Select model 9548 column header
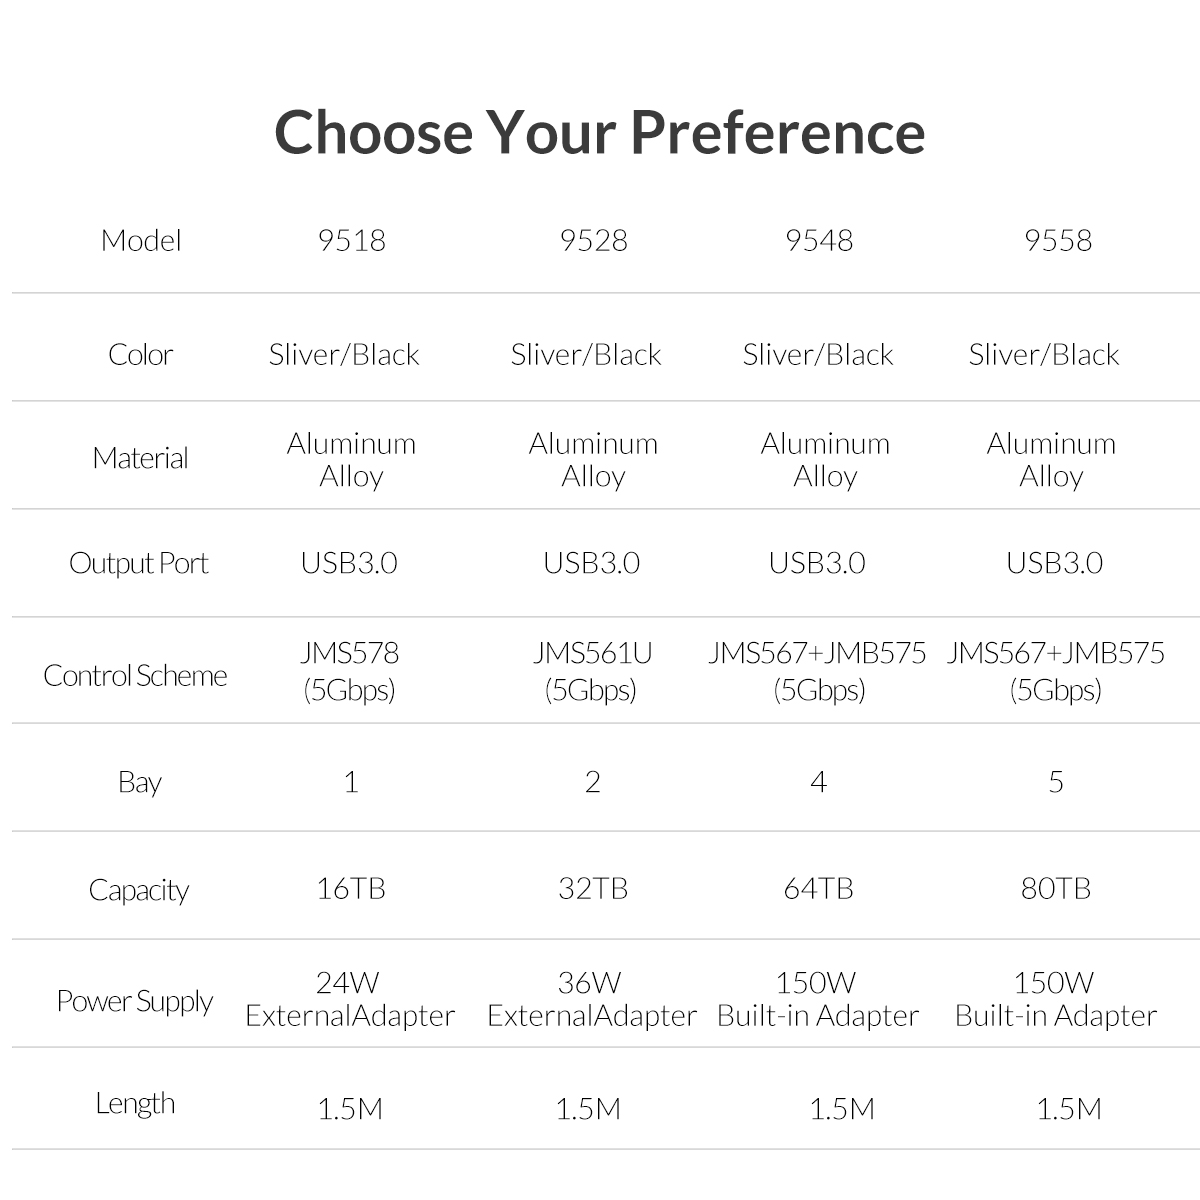The width and height of the screenshot is (1200, 1200). [x=819, y=241]
